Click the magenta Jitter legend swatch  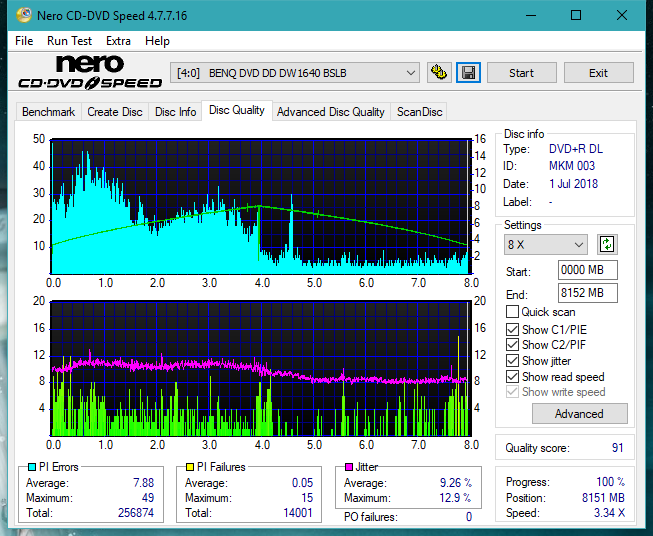point(349,467)
